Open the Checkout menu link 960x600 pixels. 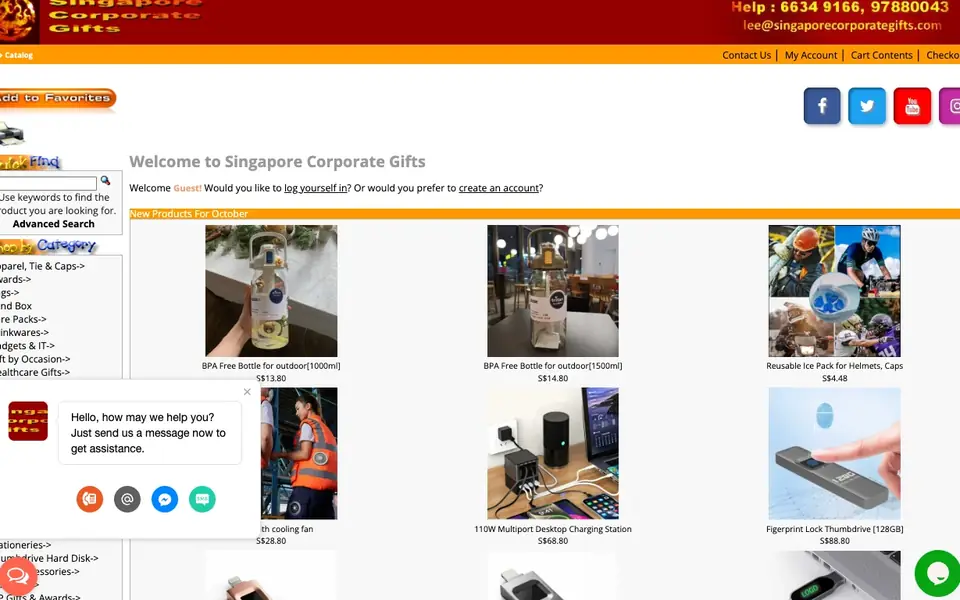pos(943,55)
